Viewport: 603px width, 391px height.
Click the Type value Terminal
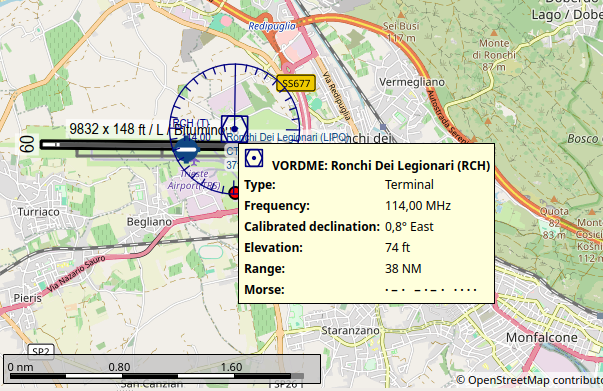(x=409, y=185)
